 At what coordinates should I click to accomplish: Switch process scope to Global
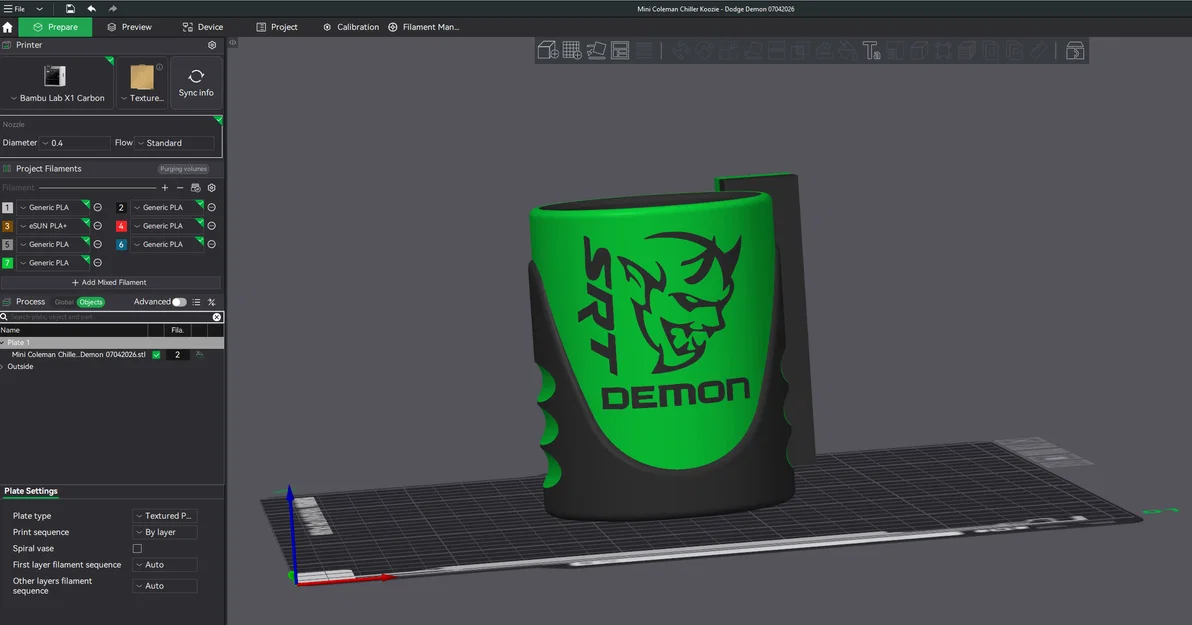pos(64,302)
